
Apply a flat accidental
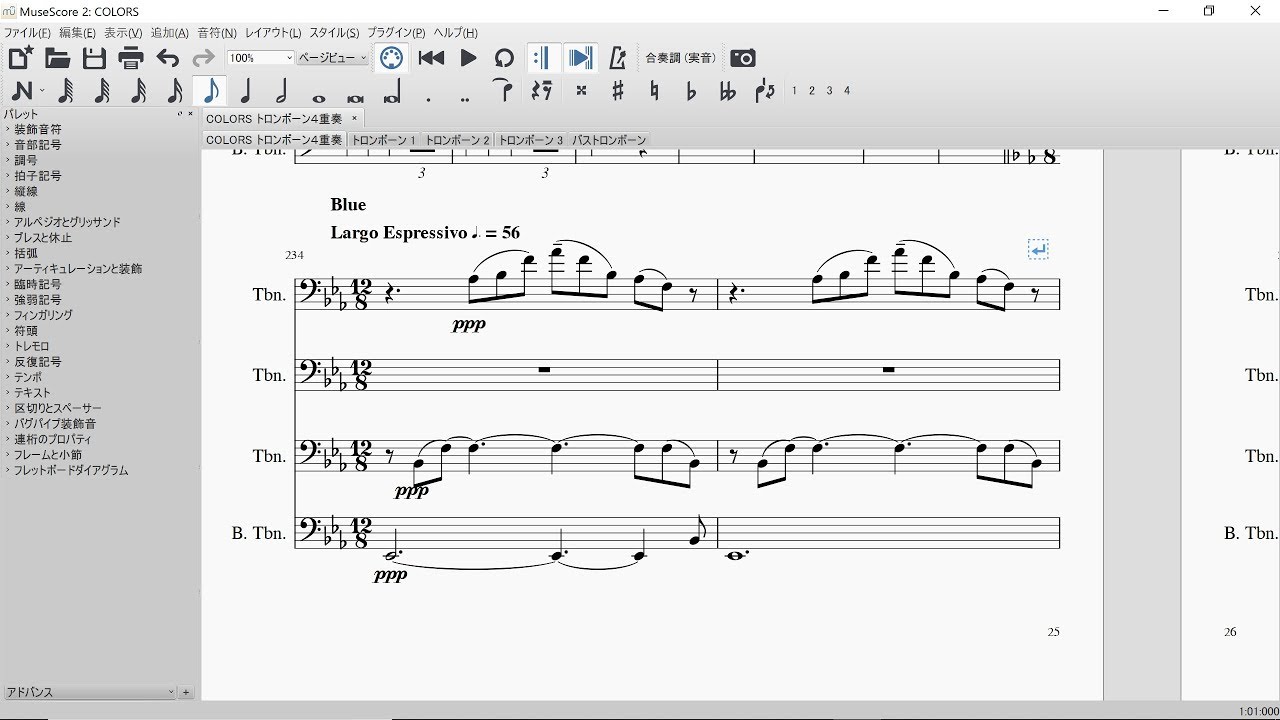click(691, 91)
